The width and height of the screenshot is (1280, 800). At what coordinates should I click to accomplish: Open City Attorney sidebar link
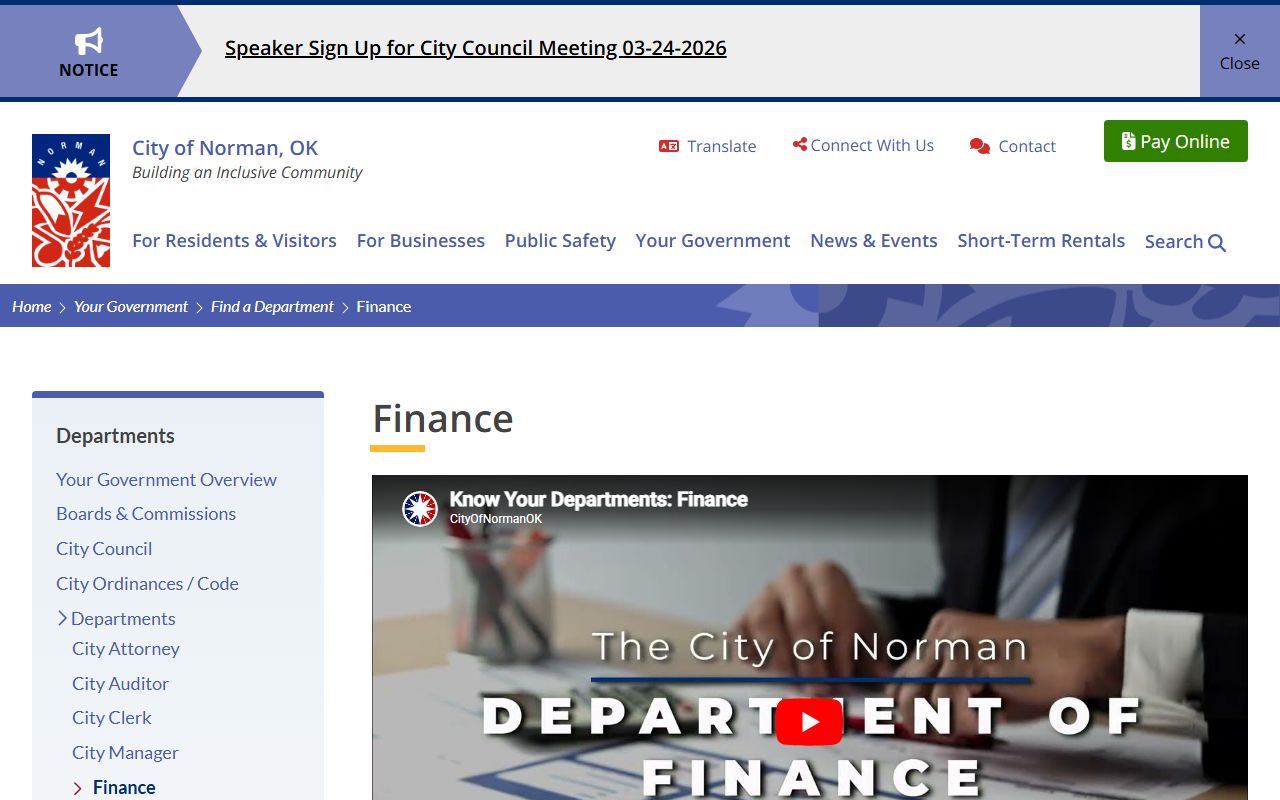[x=126, y=648]
